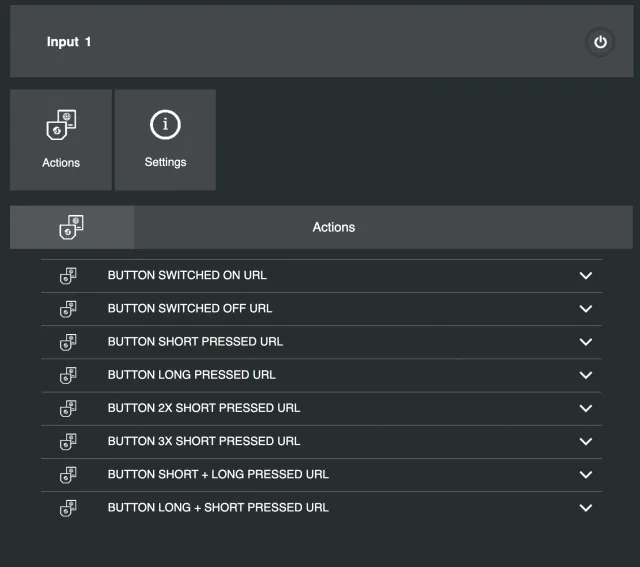640x567 pixels.
Task: Click icon beside Button 2X Short Pressed URL
Action: click(x=68, y=408)
